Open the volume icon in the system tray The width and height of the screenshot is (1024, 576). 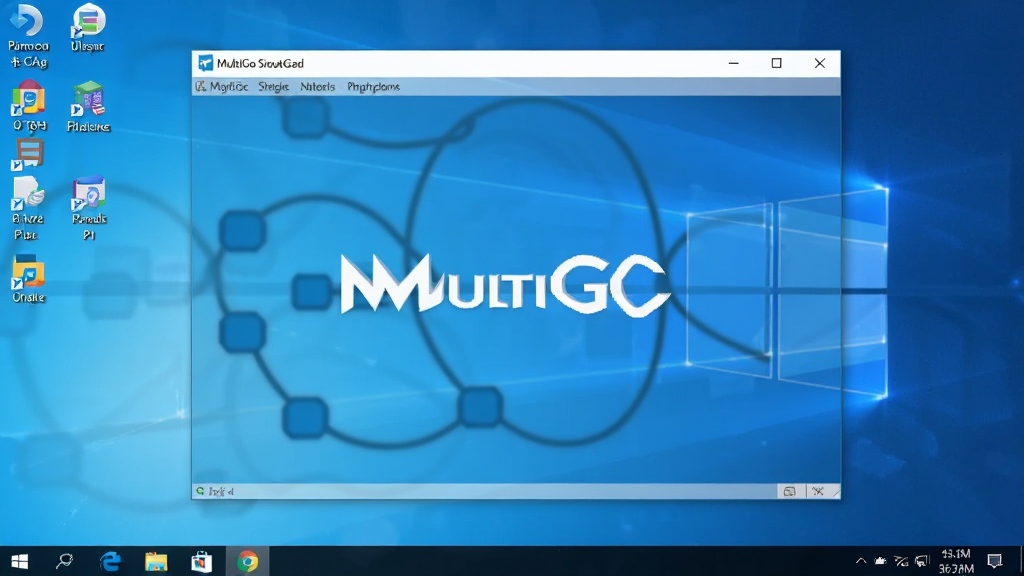922,561
